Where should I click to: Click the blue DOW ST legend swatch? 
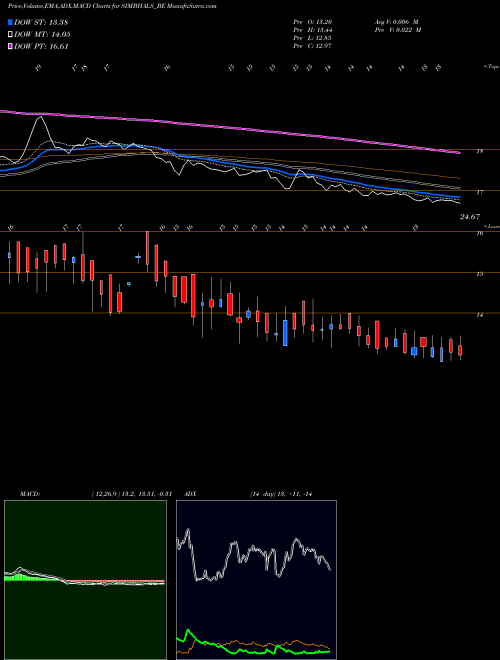pyautogui.click(x=11, y=22)
